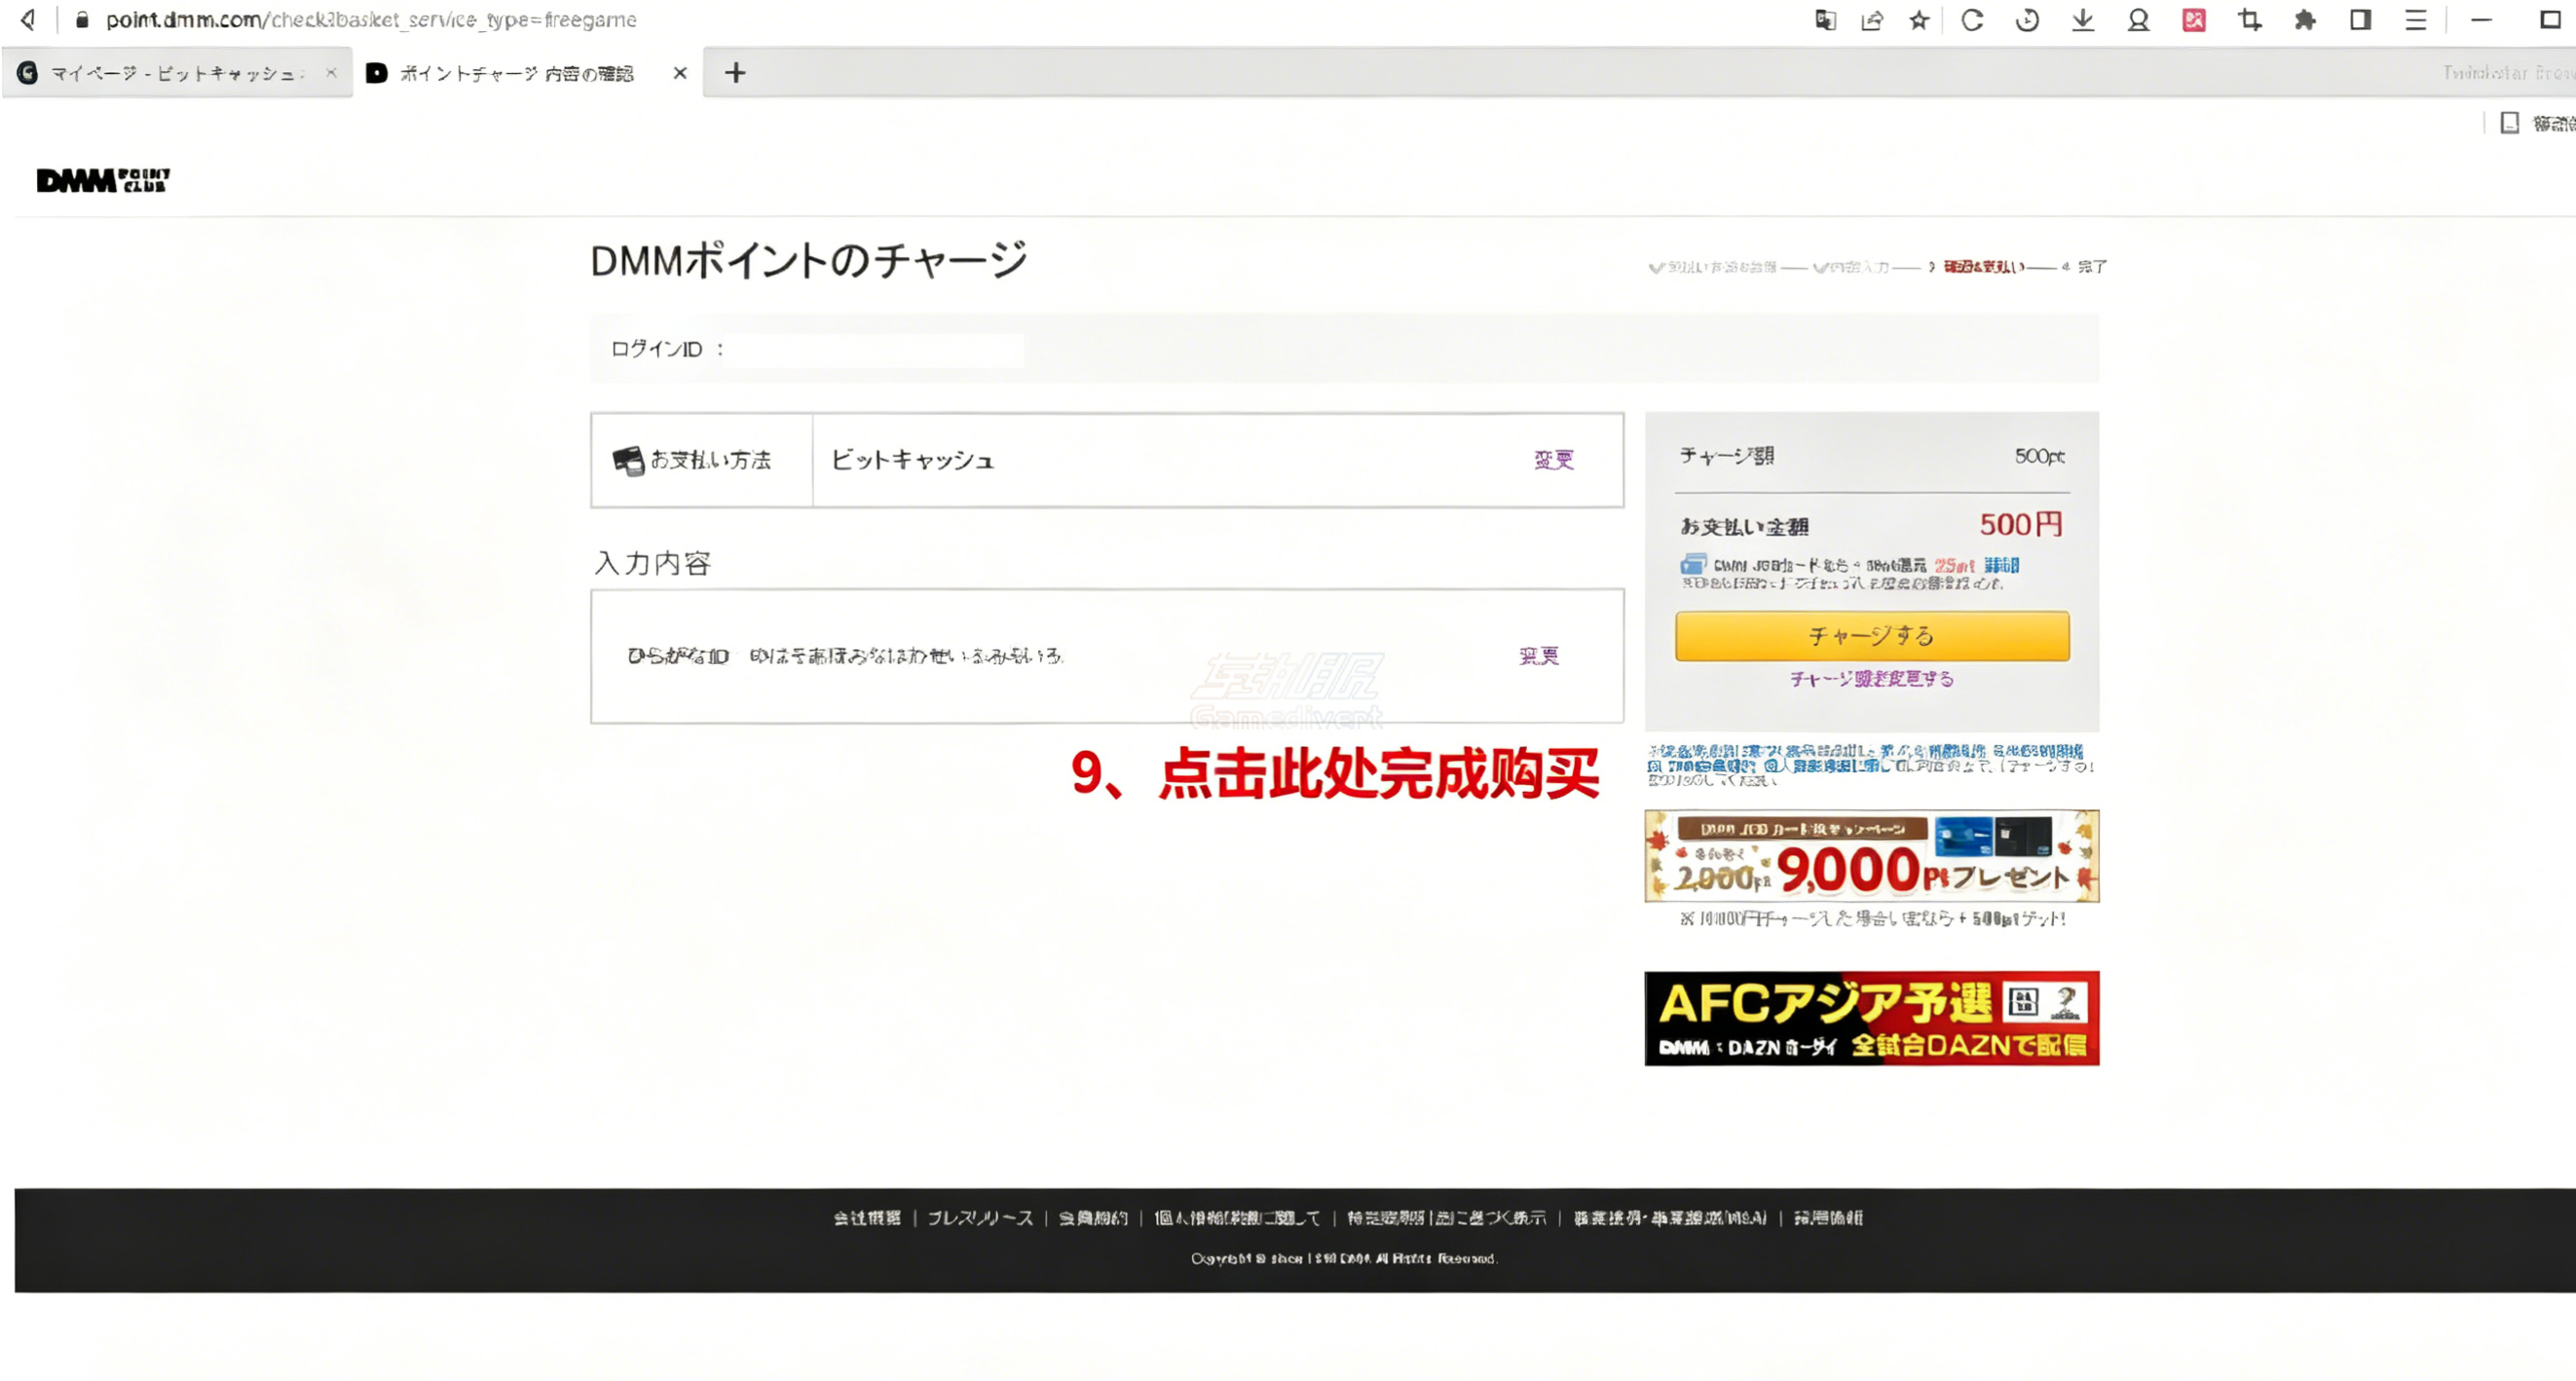Click the blue 詳細 link under payment amount
Viewport: 2576px width, 1381px height.
click(2002, 565)
